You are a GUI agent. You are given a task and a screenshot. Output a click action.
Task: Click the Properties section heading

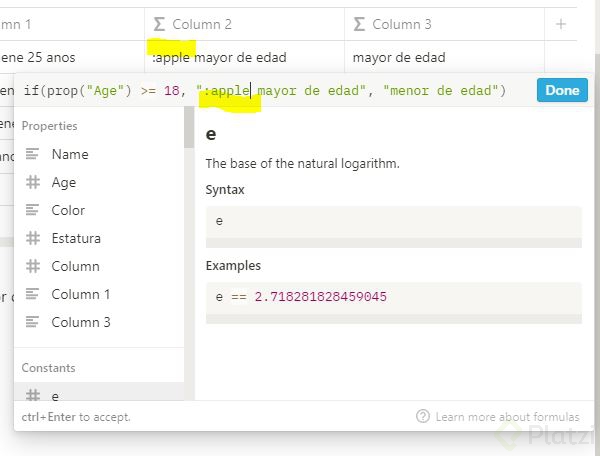tap(49, 126)
